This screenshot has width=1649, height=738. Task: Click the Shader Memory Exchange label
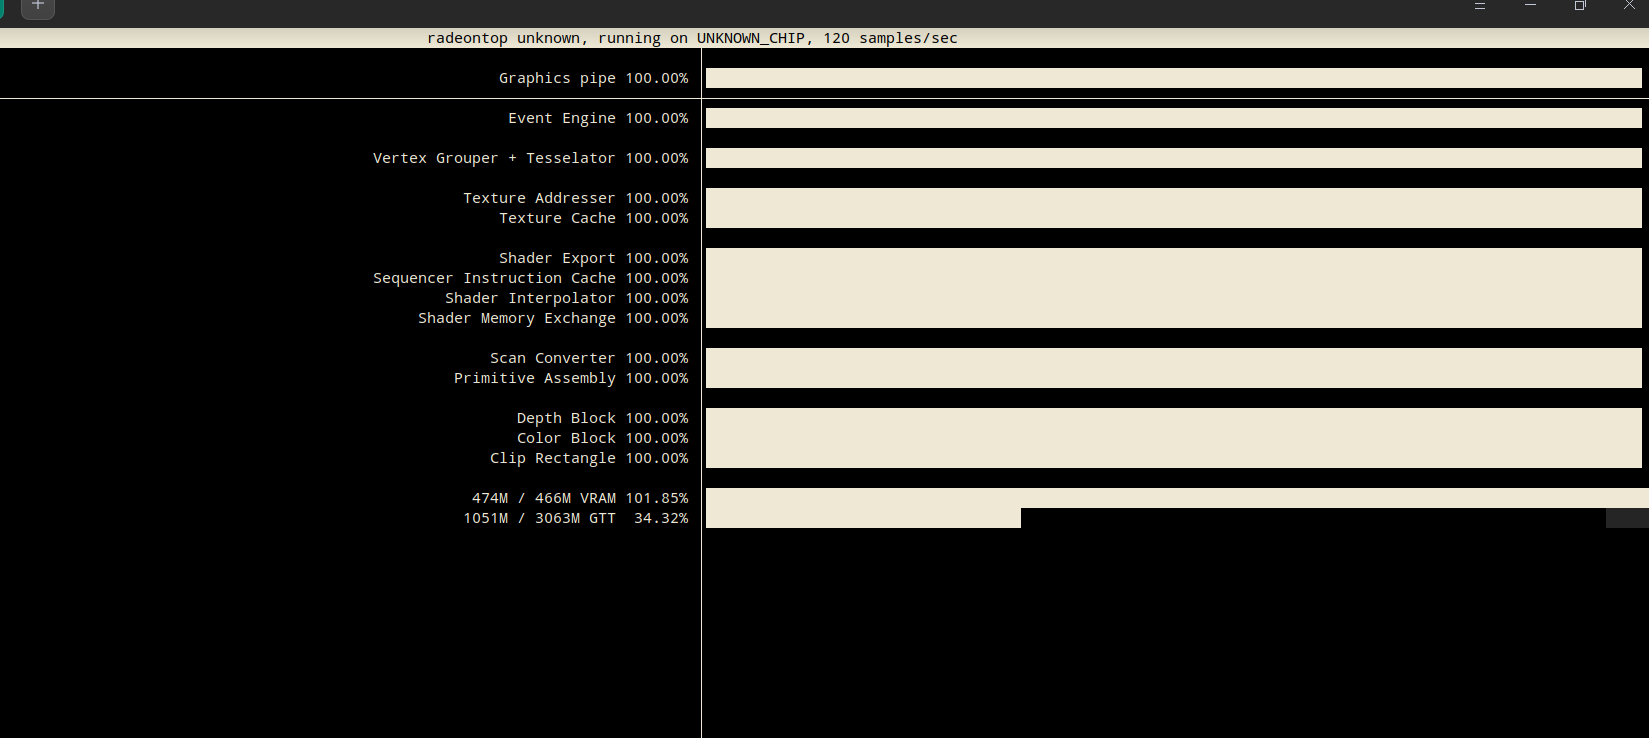516,318
